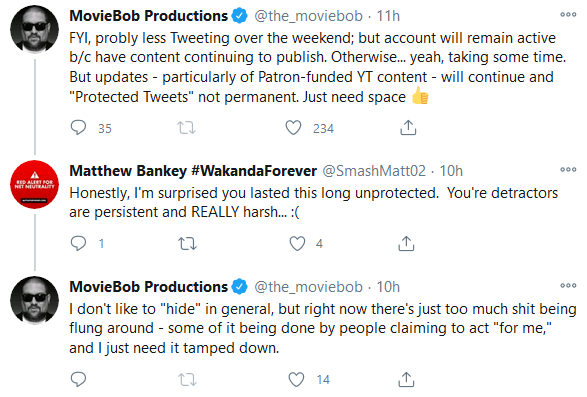Screen dimensions: 587x397
Task: Open Matthew Bankey's red alert avatar
Action: click(34, 184)
